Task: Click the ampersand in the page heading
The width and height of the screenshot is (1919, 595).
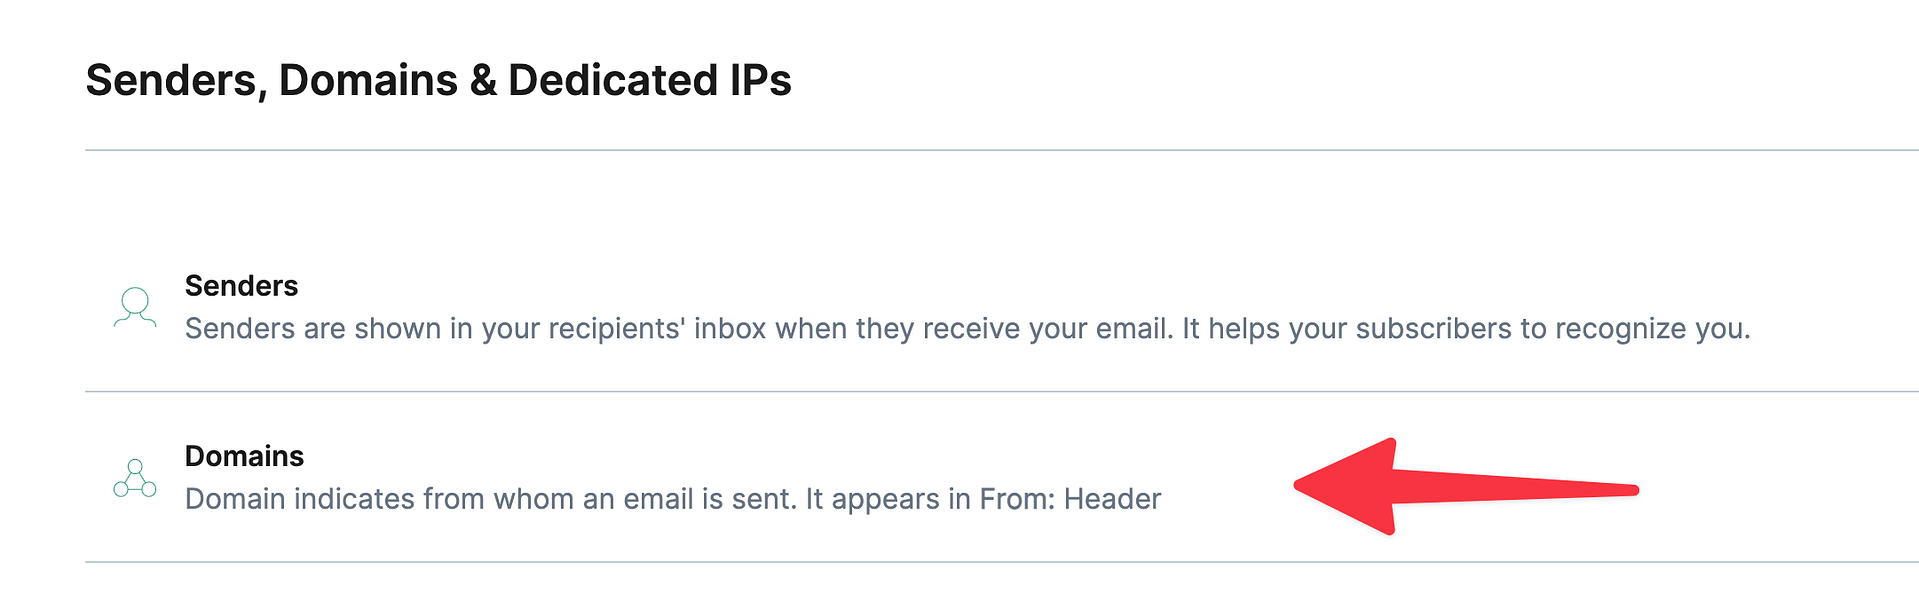Action: pos(482,81)
